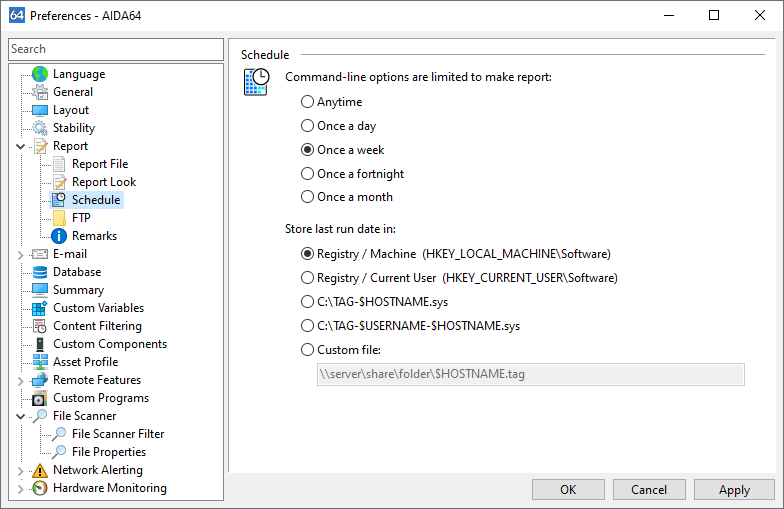Screen dimensions: 784x509
Task: Click the Summary monitor icon
Action: pos(40,290)
